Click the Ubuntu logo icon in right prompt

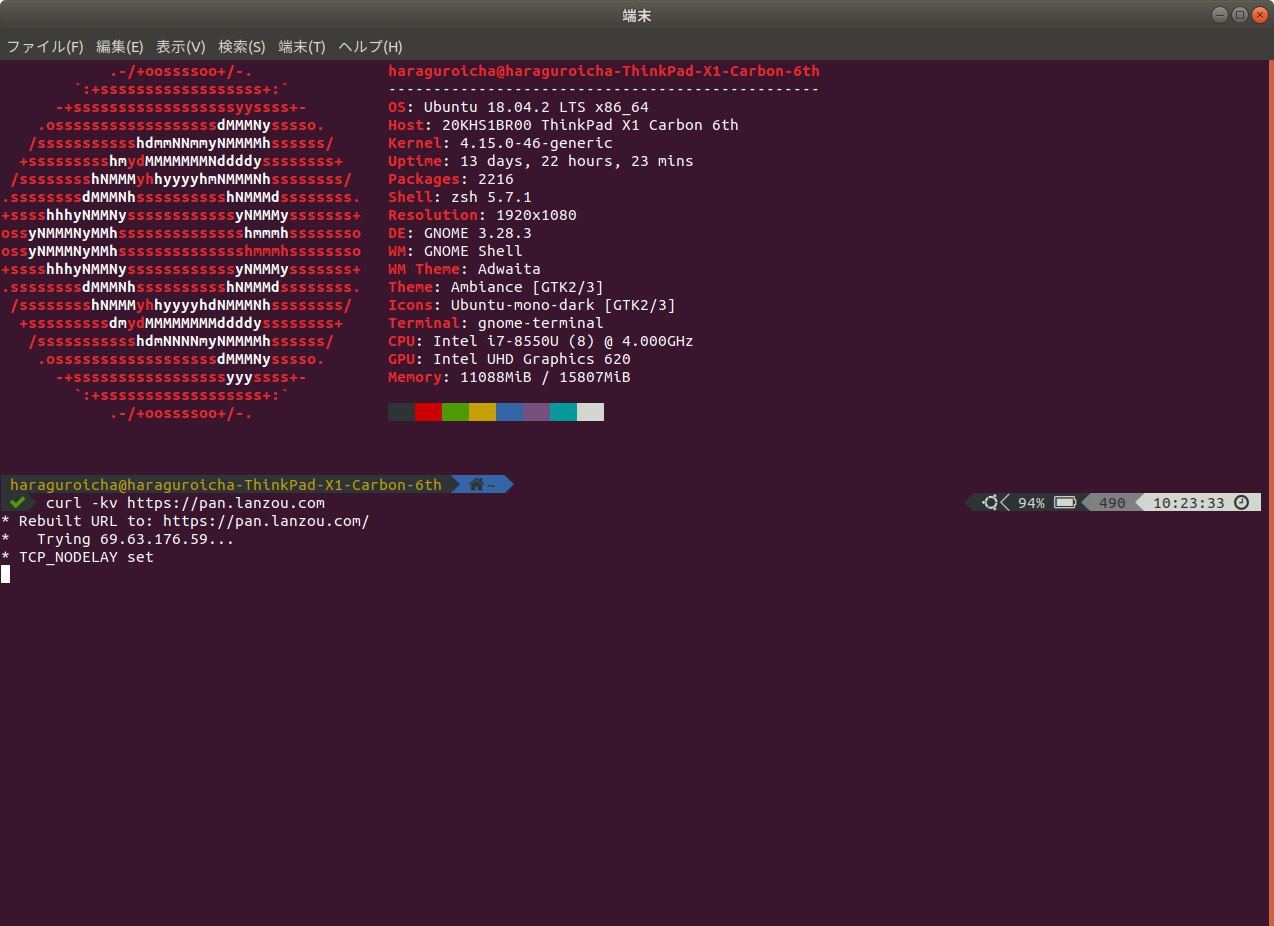(x=990, y=503)
